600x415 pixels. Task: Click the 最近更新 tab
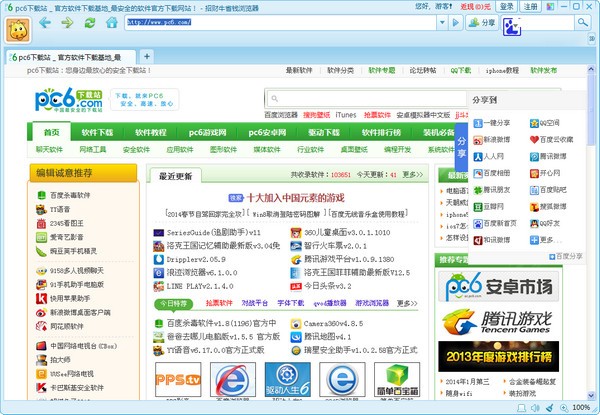pyautogui.click(x=176, y=176)
